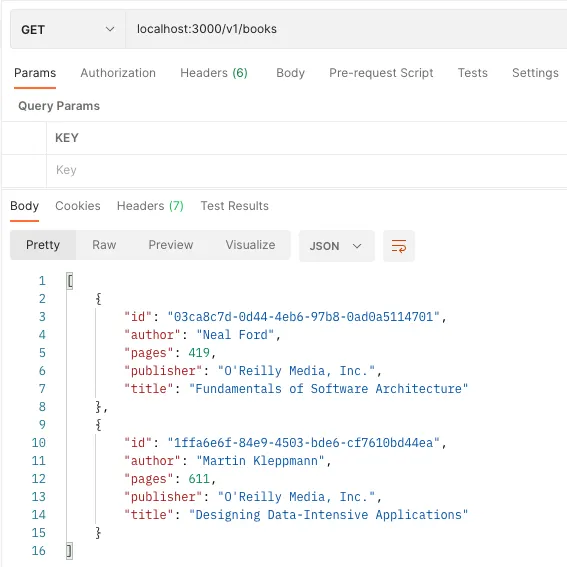The width and height of the screenshot is (567, 567).
Task: Open the Settings tab
Action: pos(535,73)
